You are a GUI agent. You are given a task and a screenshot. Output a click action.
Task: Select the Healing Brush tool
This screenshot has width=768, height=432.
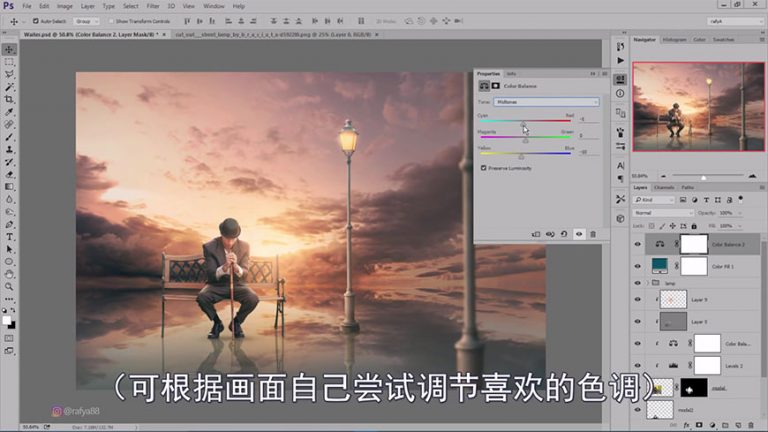tap(9, 124)
